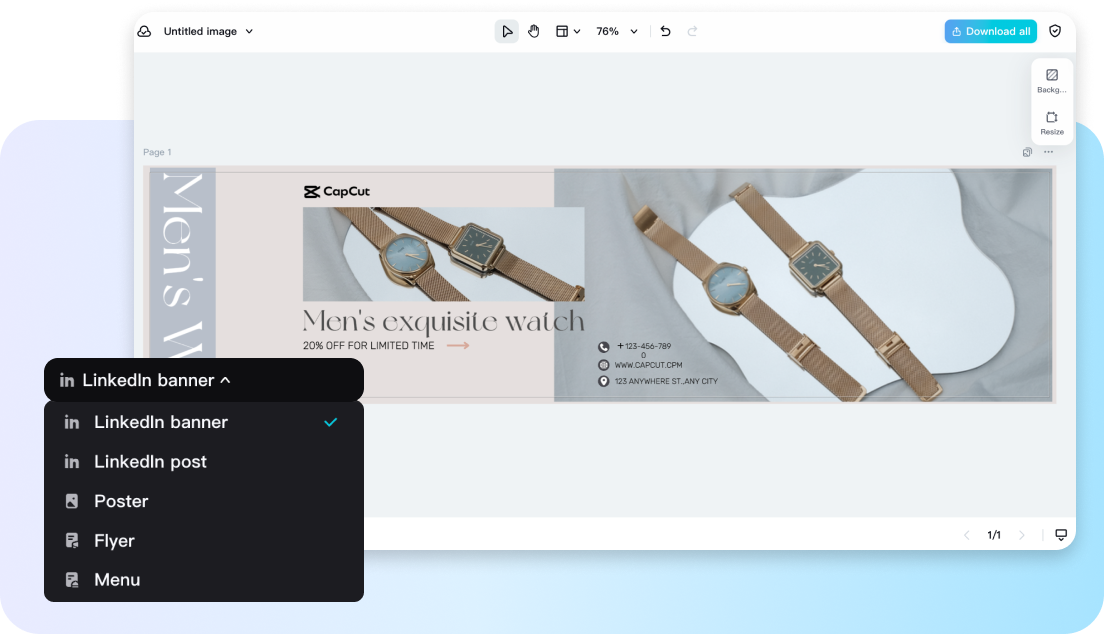
Task: Select the pointer select tool
Action: [507, 31]
